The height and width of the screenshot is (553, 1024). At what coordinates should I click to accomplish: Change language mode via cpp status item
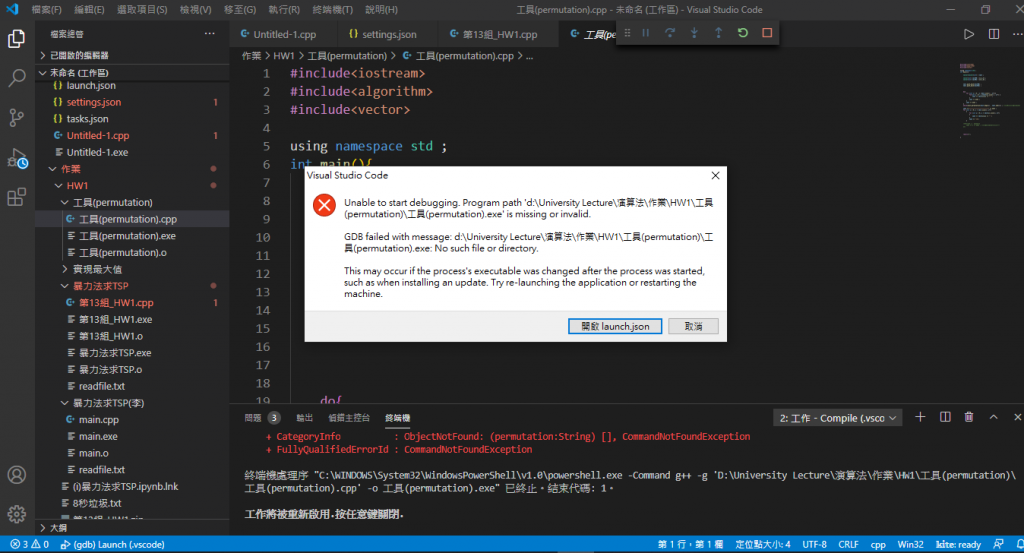[x=878, y=545]
